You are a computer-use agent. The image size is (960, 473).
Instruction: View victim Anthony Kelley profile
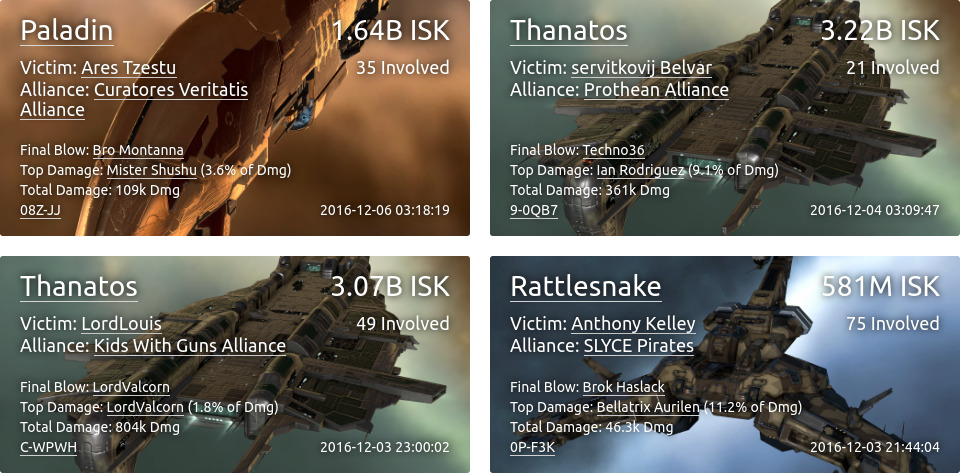click(x=633, y=324)
